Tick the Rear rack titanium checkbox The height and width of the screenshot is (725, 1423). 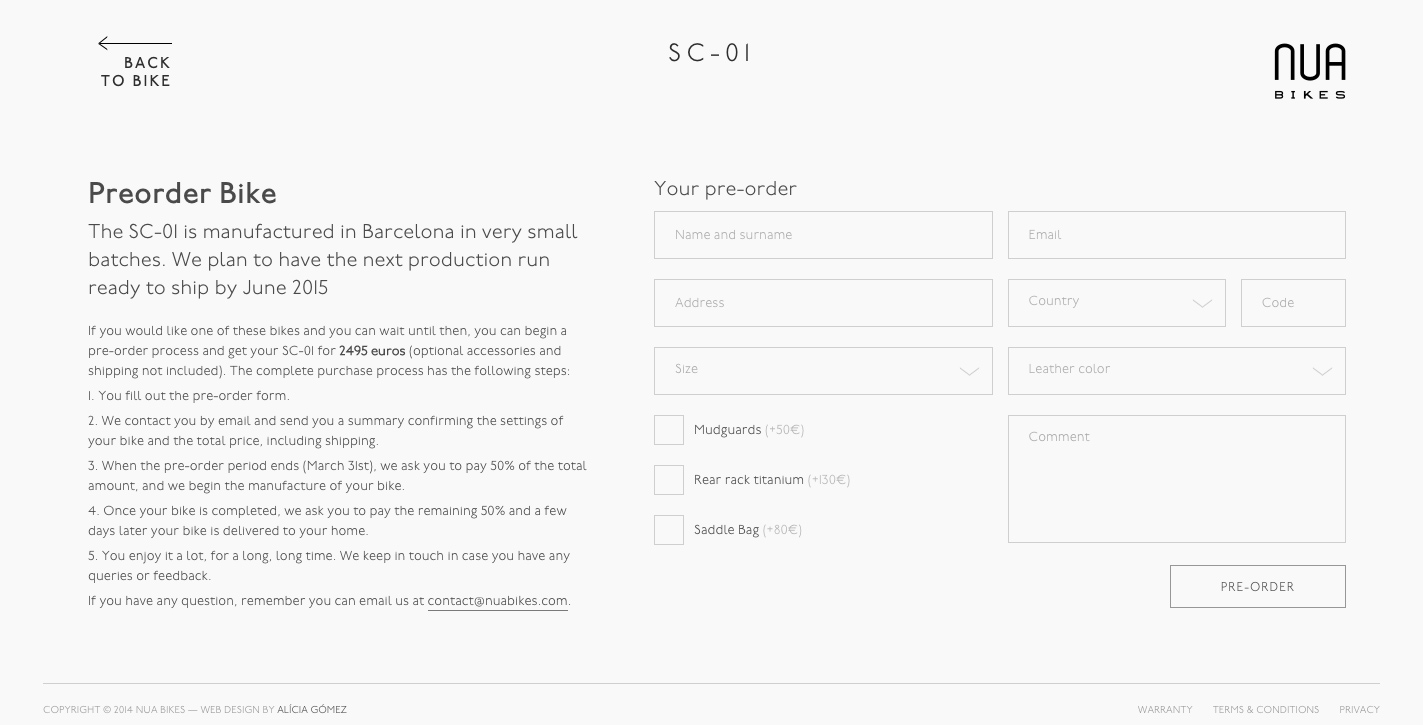[x=669, y=480]
